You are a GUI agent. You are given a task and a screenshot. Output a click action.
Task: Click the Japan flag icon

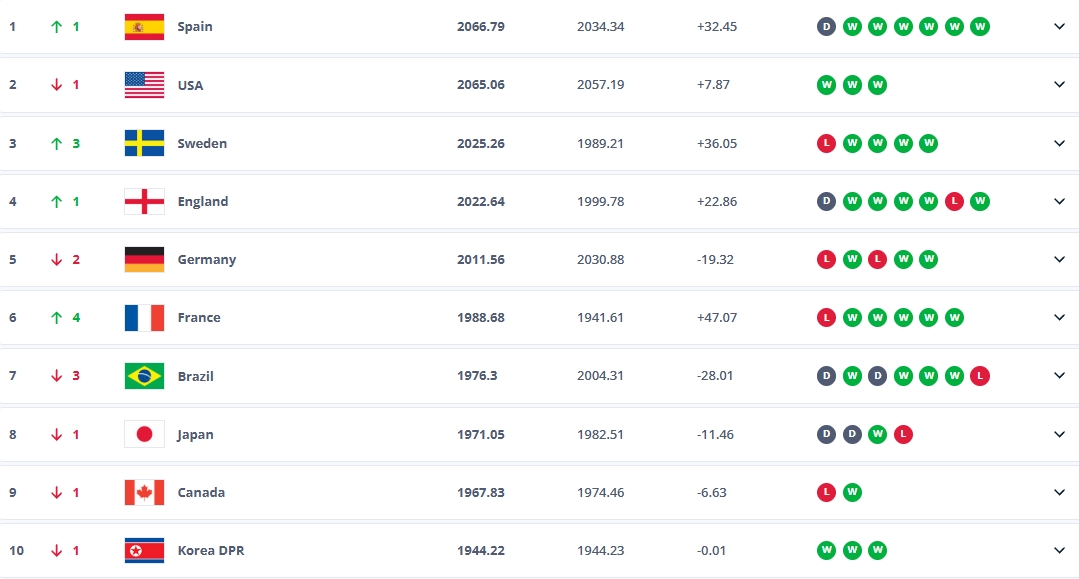(144, 434)
